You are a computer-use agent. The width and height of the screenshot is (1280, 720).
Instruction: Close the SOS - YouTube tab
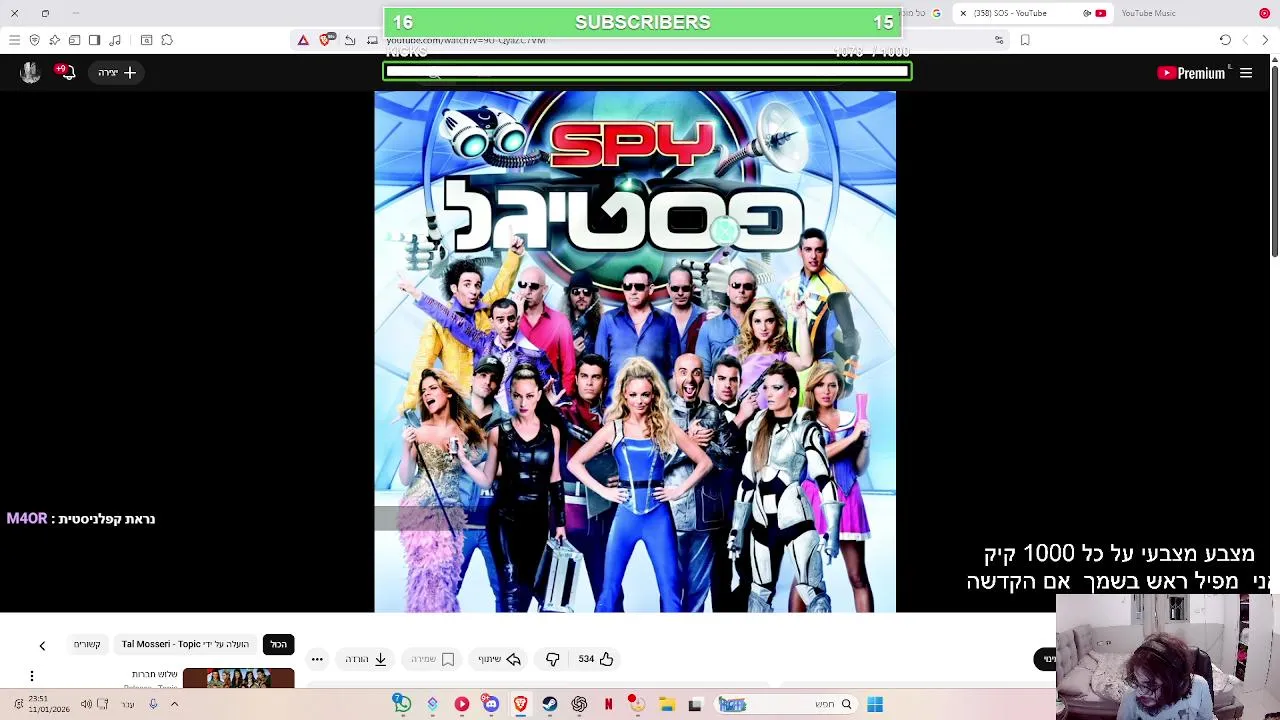(963, 13)
